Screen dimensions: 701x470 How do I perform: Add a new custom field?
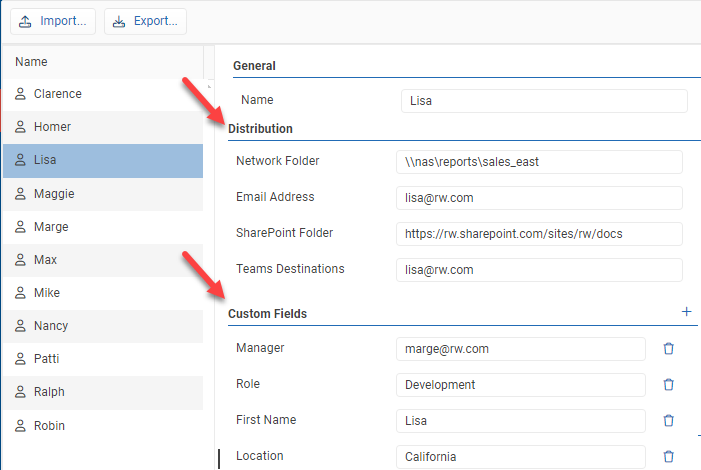pos(687,312)
